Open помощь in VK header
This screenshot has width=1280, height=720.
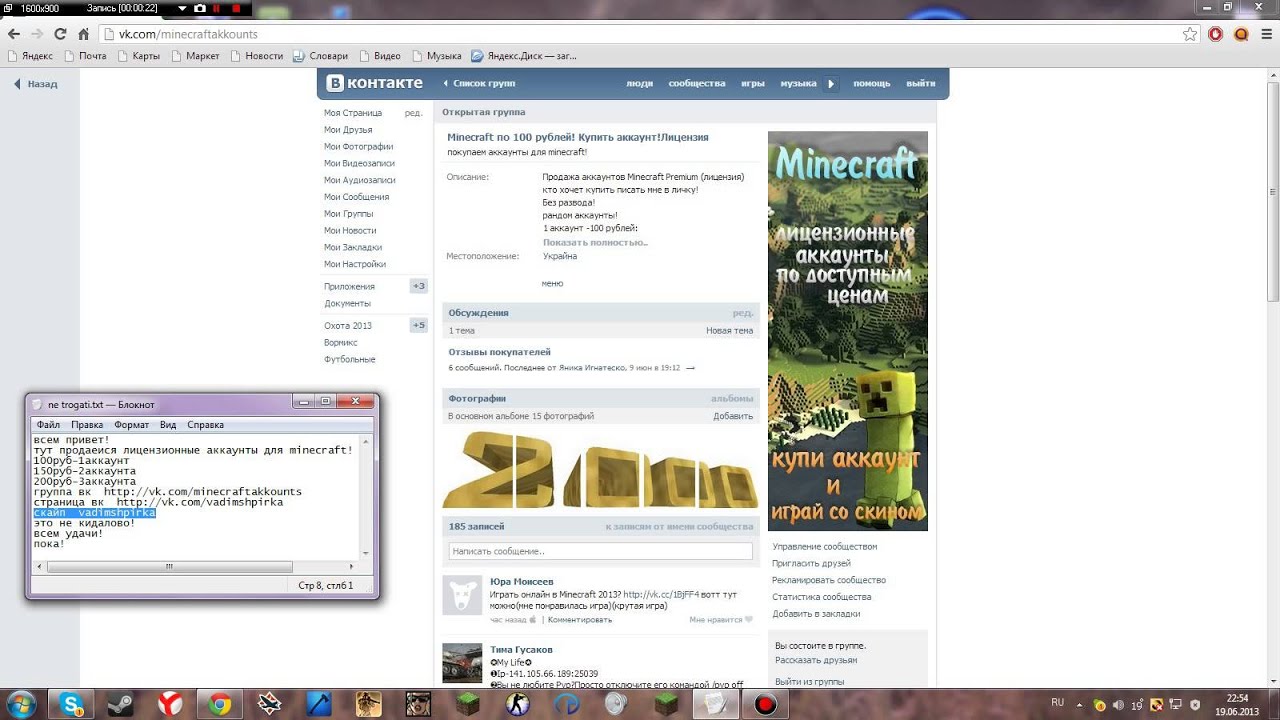(x=871, y=83)
